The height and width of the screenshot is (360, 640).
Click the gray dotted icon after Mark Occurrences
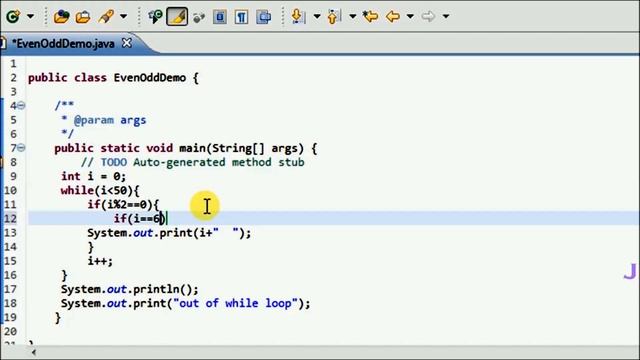tap(199, 17)
